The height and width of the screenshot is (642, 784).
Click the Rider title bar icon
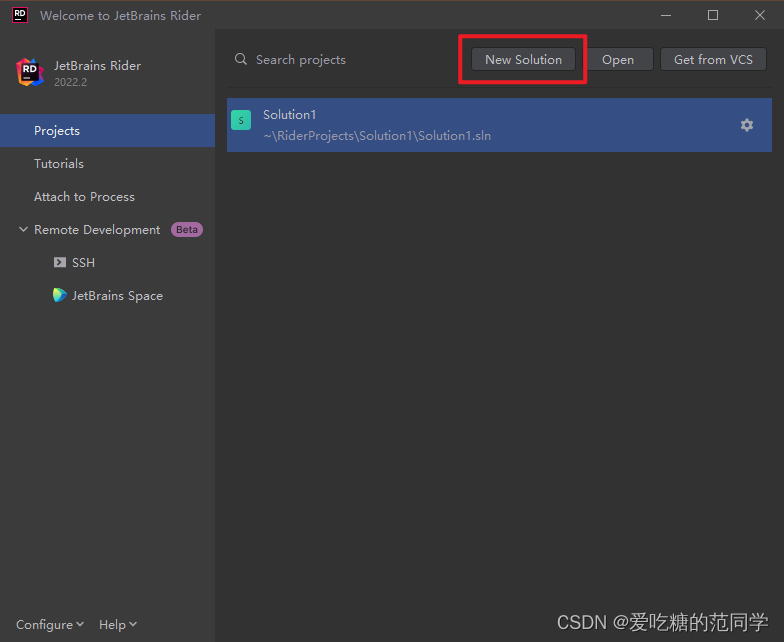[20, 15]
